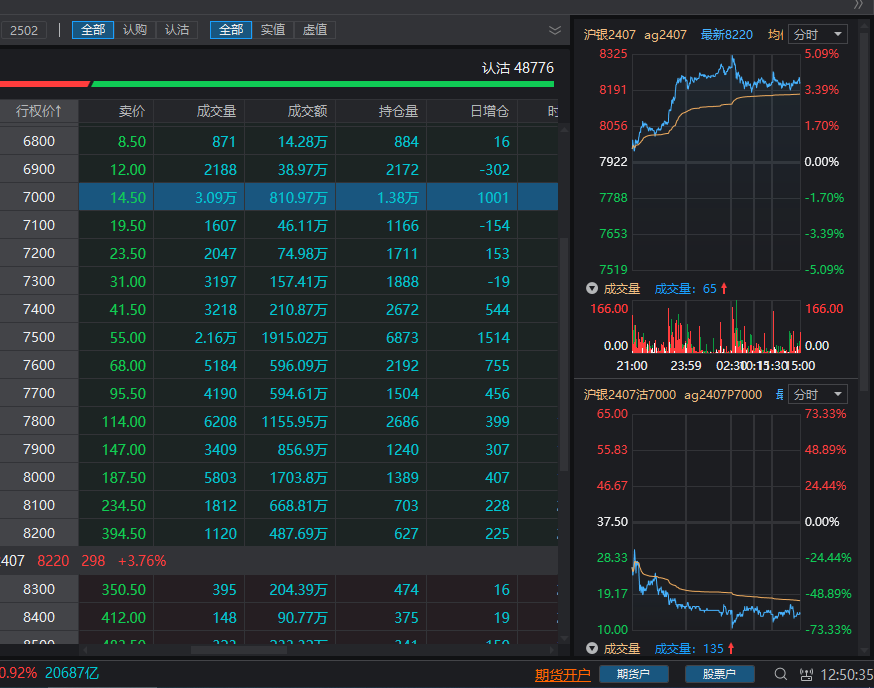Screen dimensions: 874x688
Task: Select the 8300 strike row
Action: (x=279, y=589)
